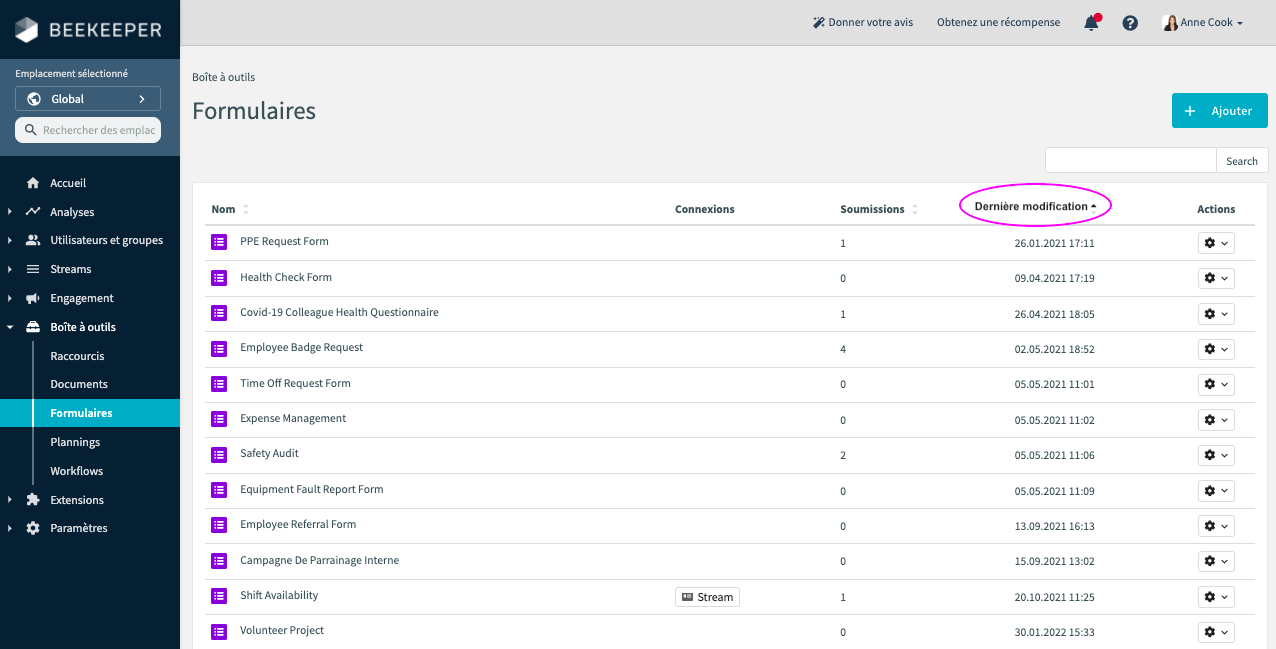Open Covid-19 Colleague Health Questionnaire form
Image resolution: width=1276 pixels, height=649 pixels.
click(x=339, y=312)
